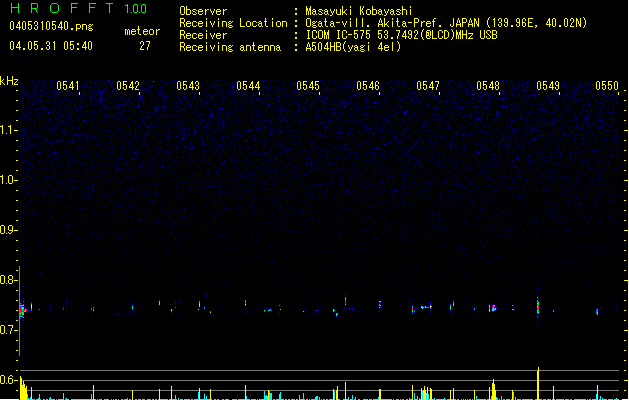Viewport: 629px width, 400px height.
Task: Click the meteor count value 27
Action: click(145, 46)
